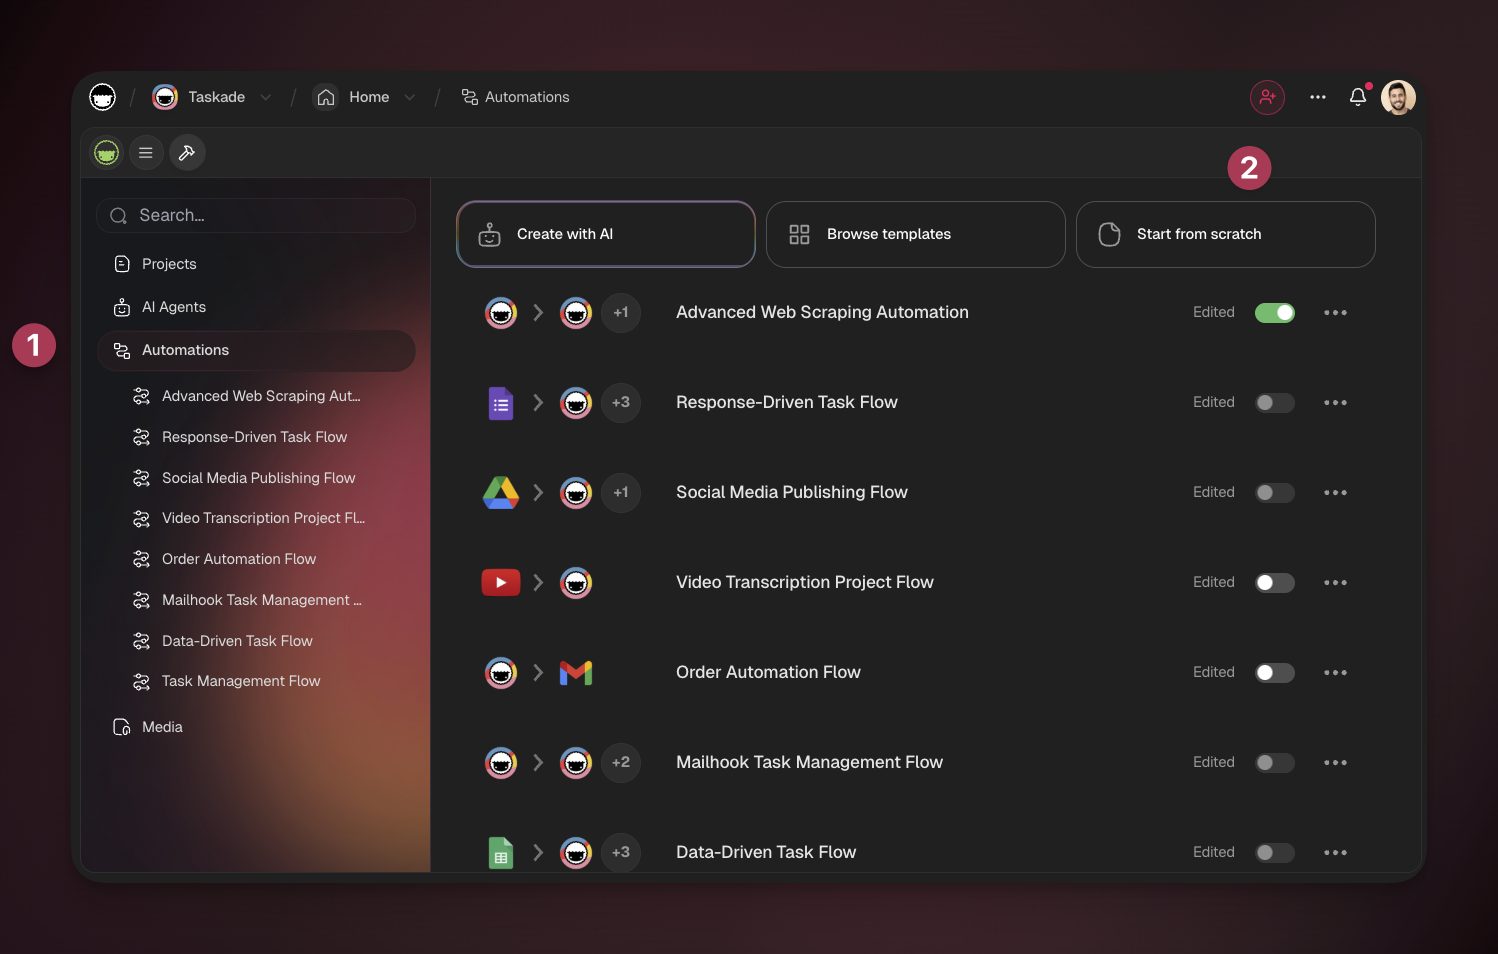
Task: Turn on the Order Automation Flow toggle
Action: 1275,673
